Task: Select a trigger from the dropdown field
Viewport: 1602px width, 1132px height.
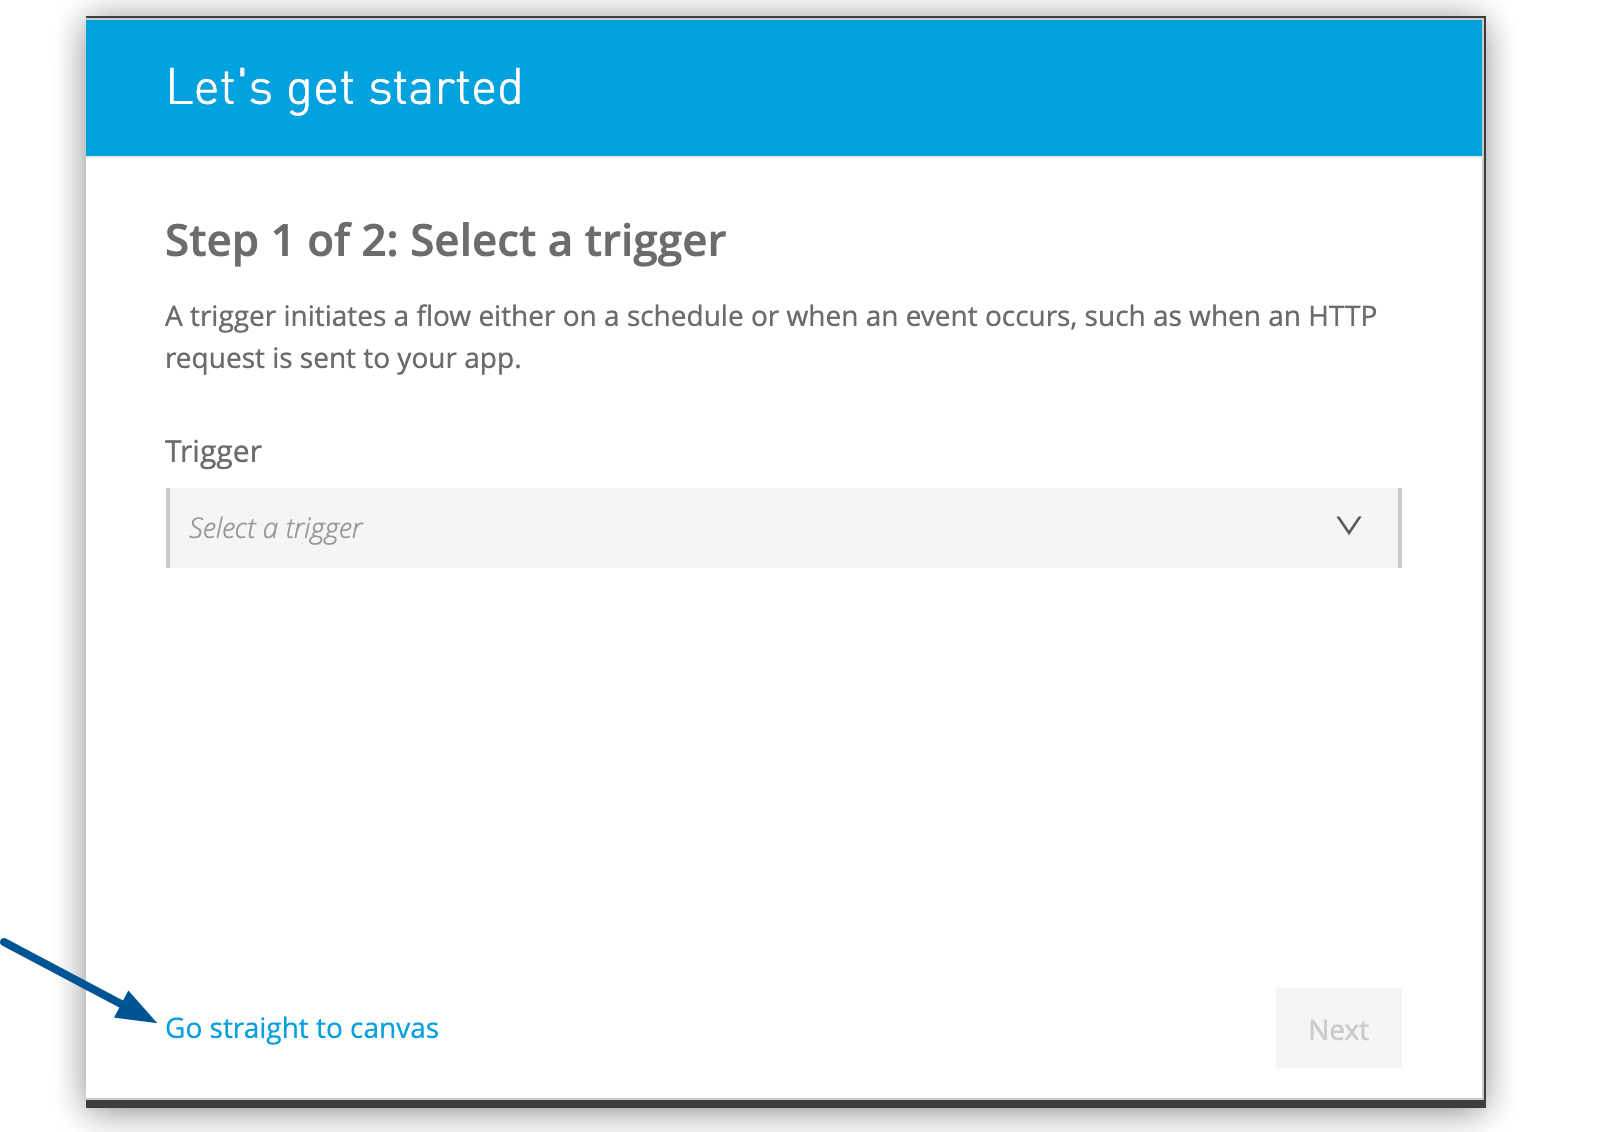Action: (700, 528)
